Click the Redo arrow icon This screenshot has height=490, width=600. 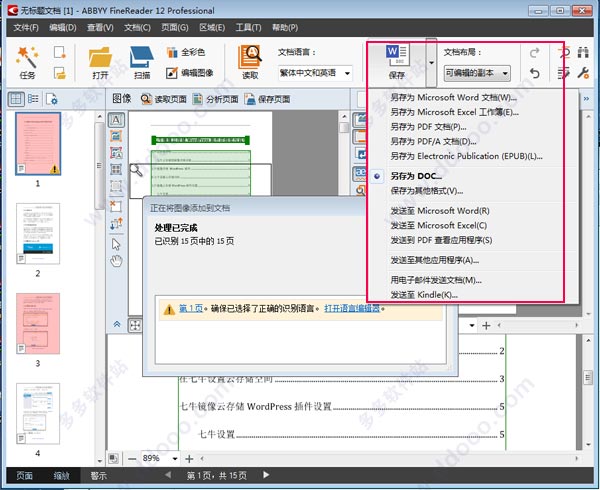(535, 52)
